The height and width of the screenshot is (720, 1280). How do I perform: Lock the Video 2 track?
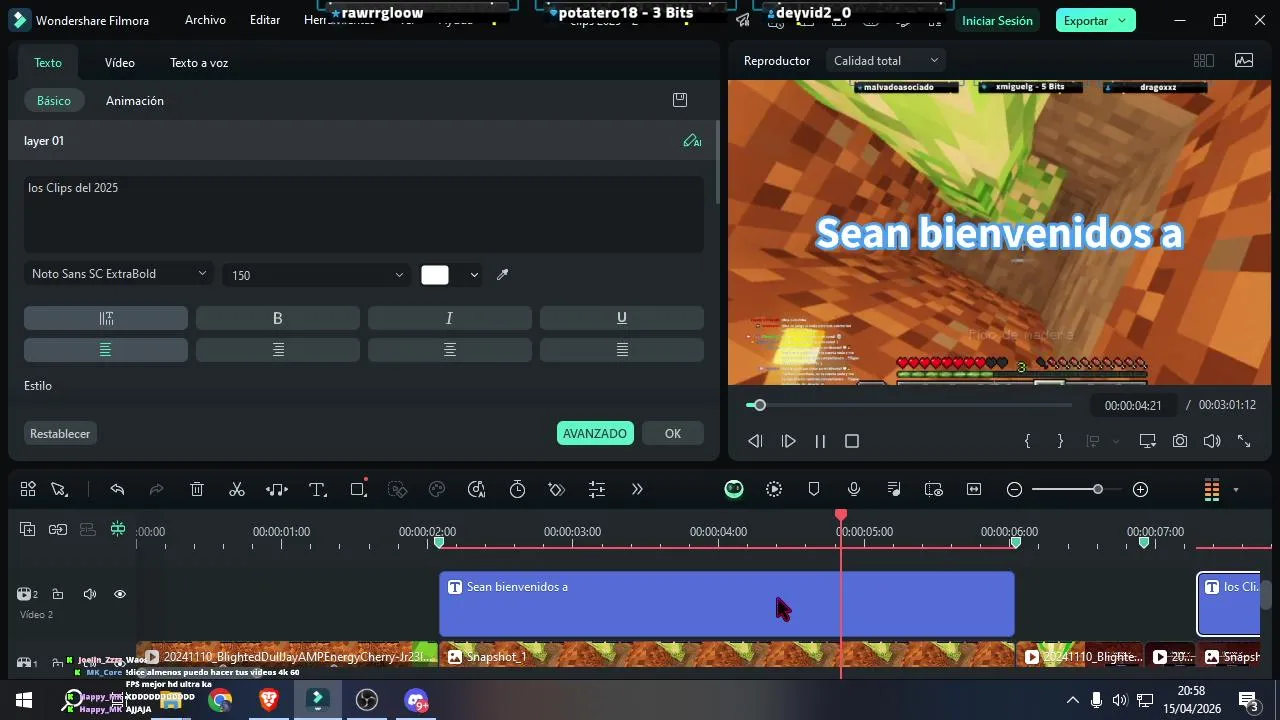point(58,594)
